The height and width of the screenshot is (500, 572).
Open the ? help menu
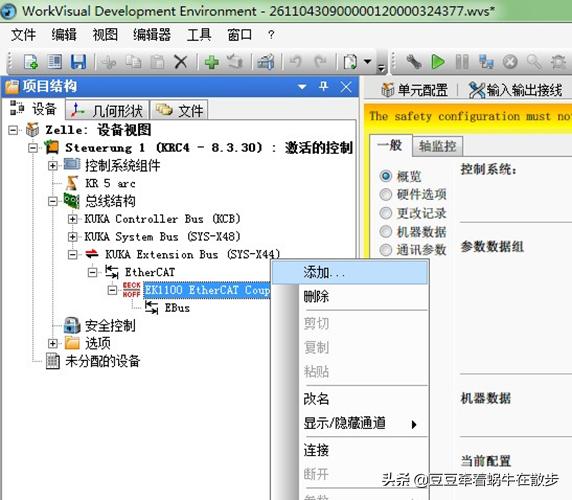[x=271, y=35]
